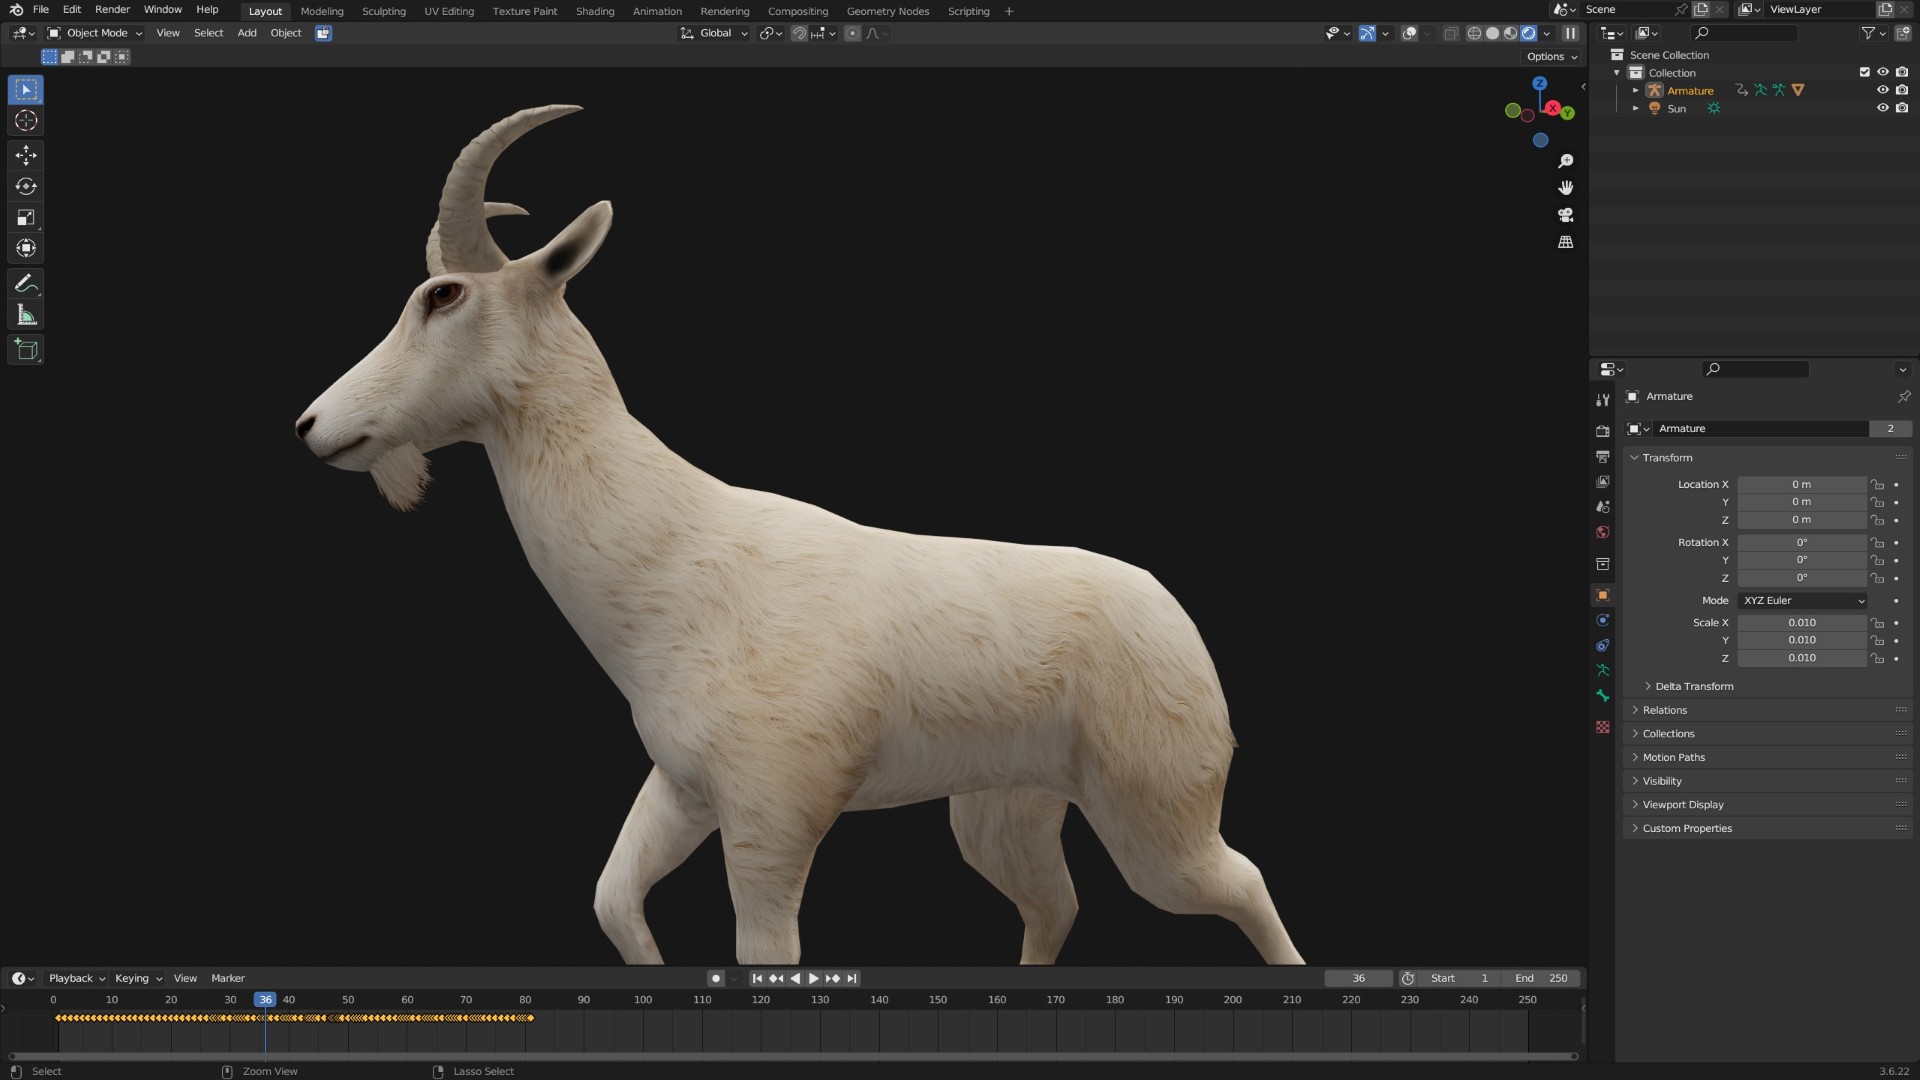Select the Annotate tool
Screen dimensions: 1920x1080
click(26, 284)
